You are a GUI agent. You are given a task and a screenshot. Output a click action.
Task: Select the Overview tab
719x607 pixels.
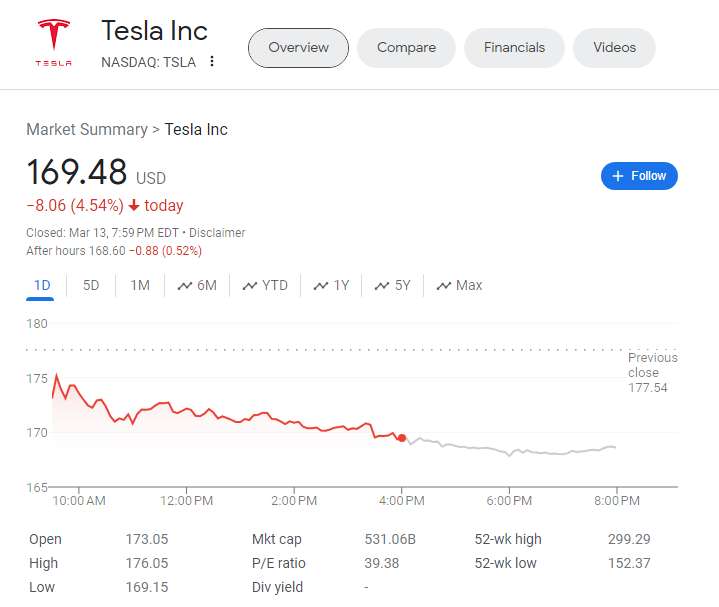tap(298, 48)
